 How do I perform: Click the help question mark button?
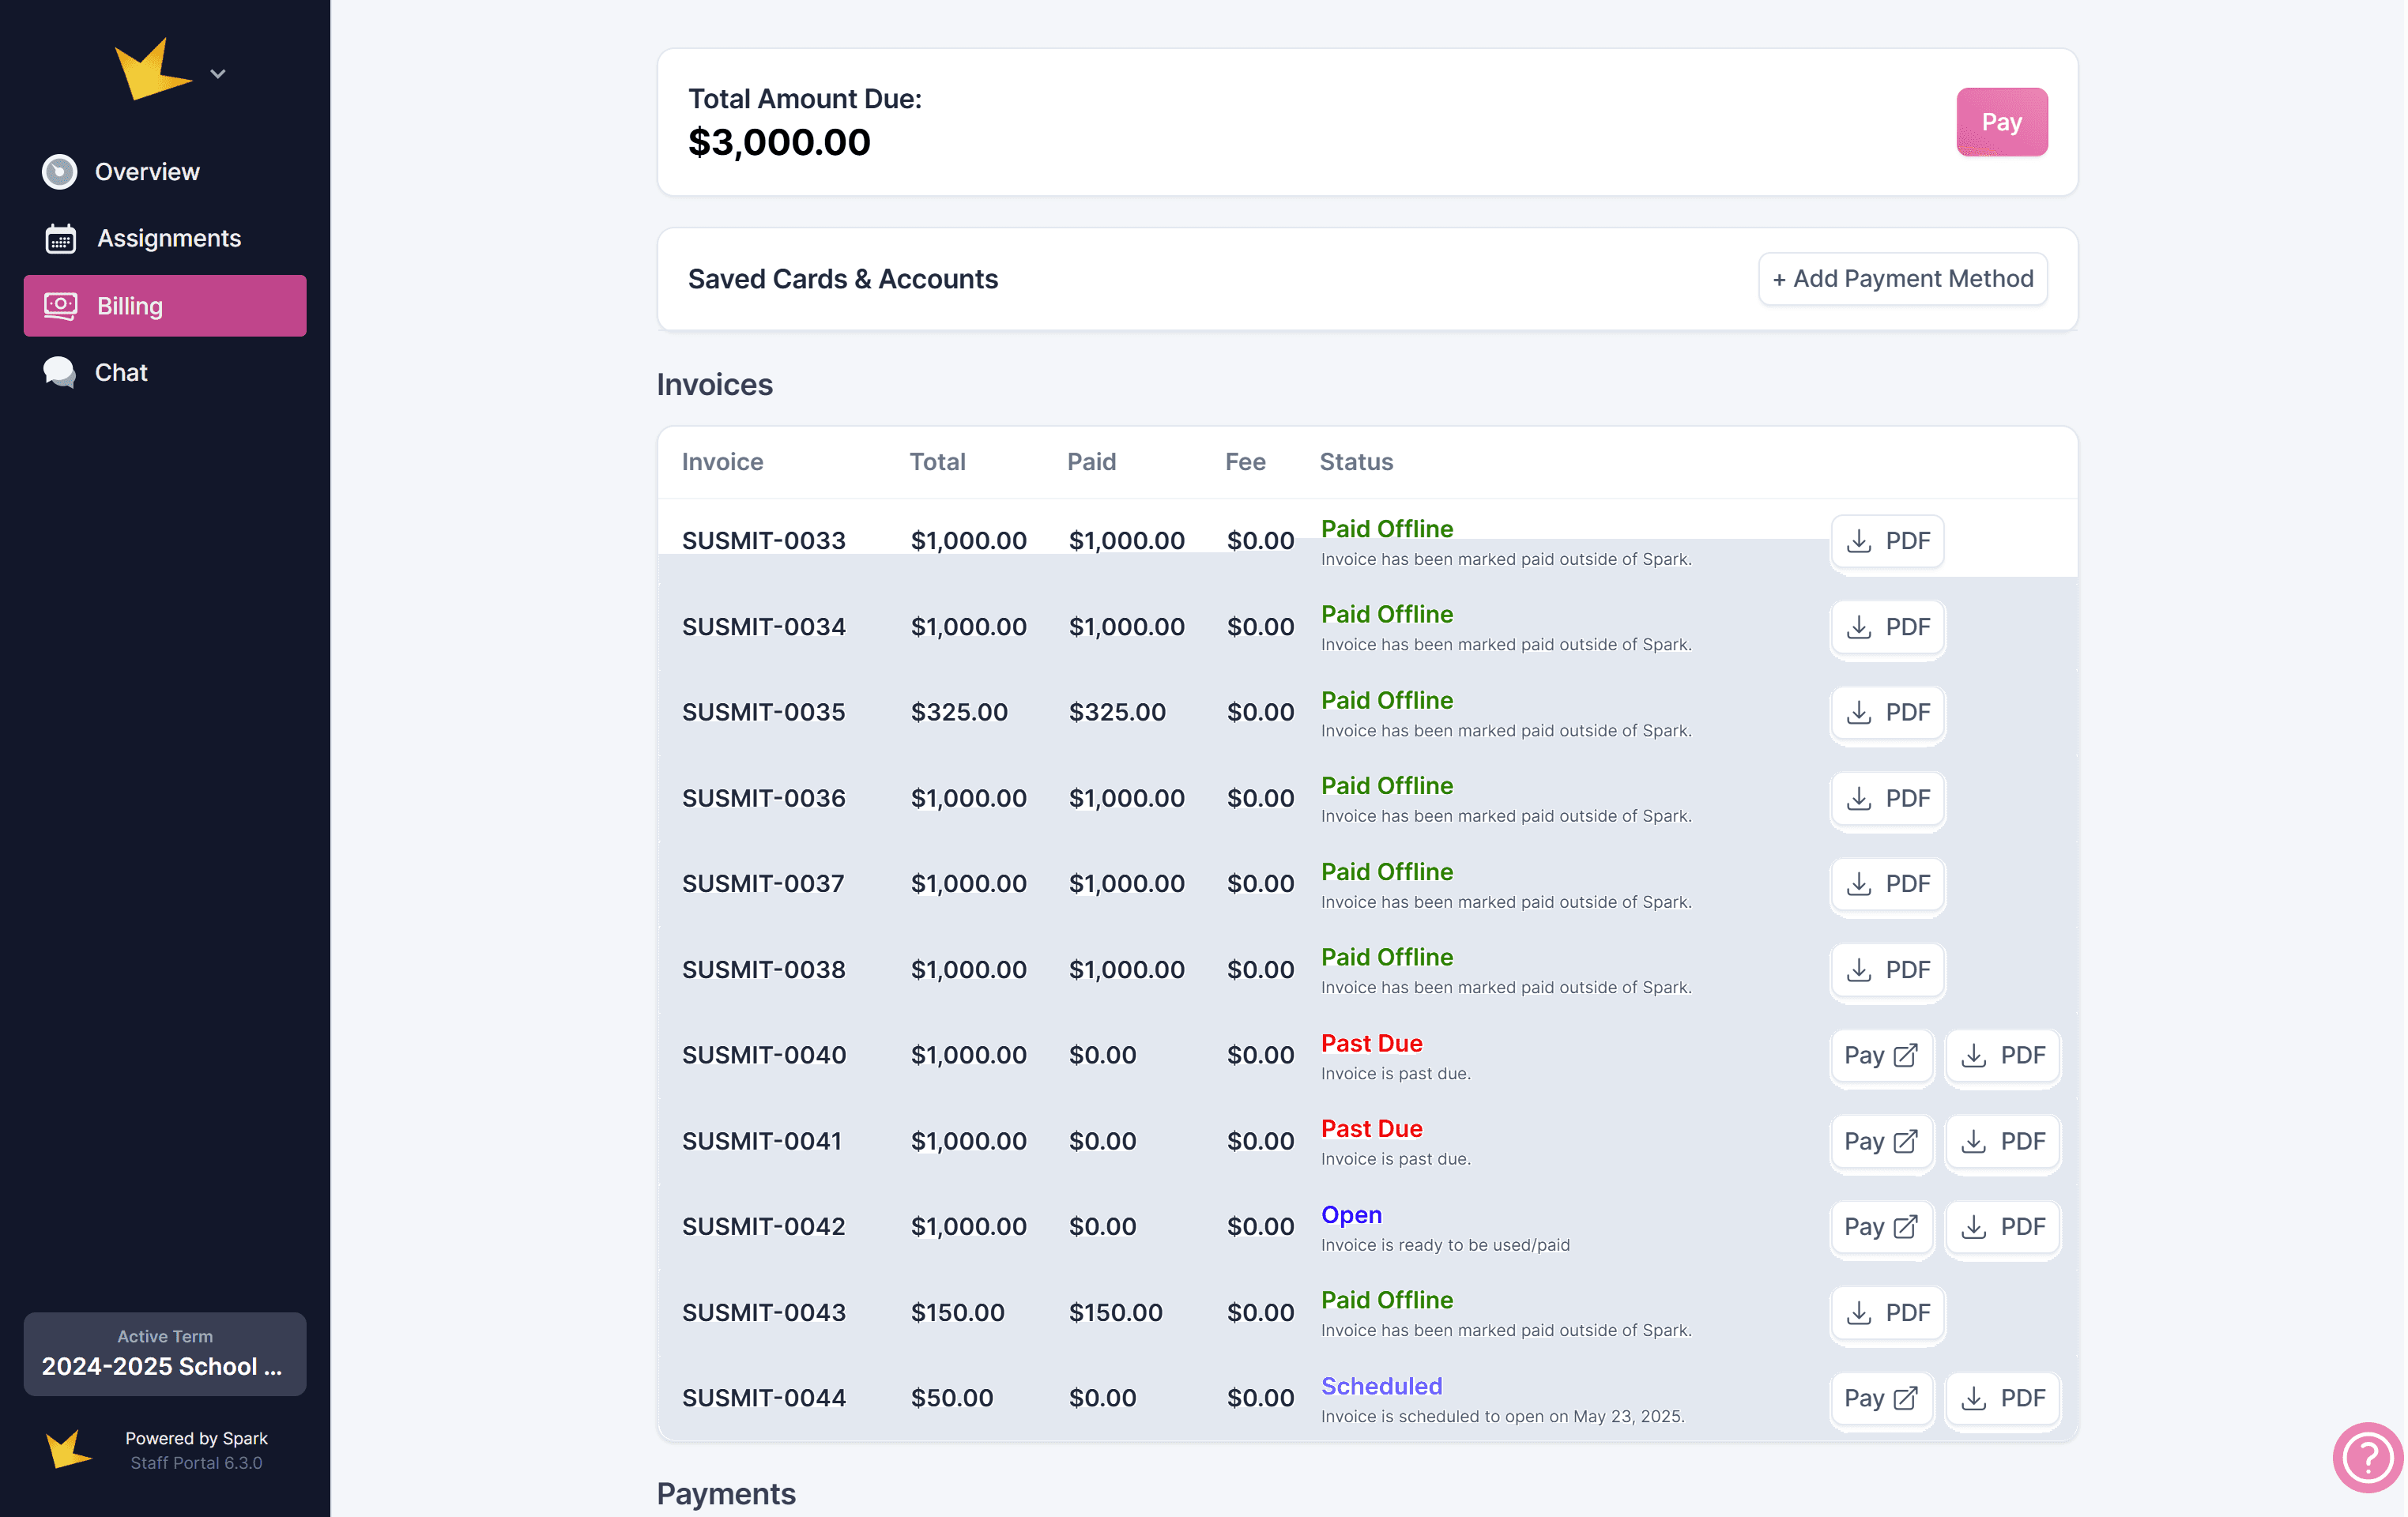point(2367,1456)
